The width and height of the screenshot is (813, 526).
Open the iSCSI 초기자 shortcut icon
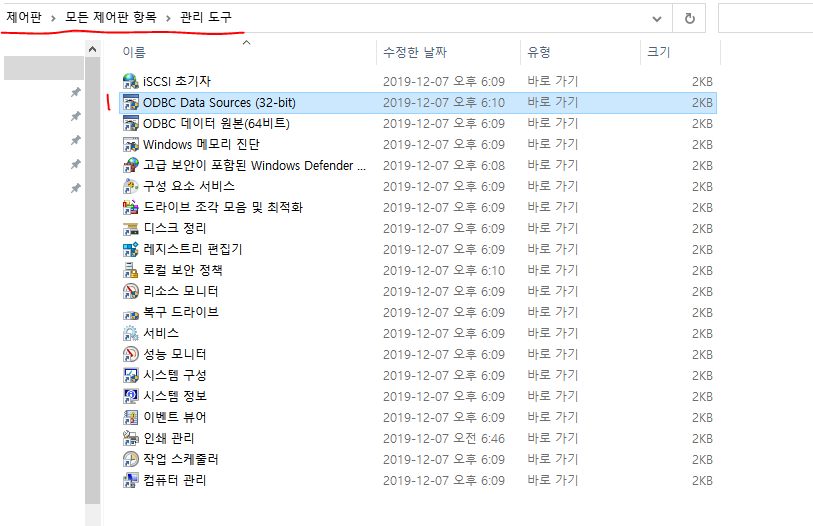coord(131,81)
